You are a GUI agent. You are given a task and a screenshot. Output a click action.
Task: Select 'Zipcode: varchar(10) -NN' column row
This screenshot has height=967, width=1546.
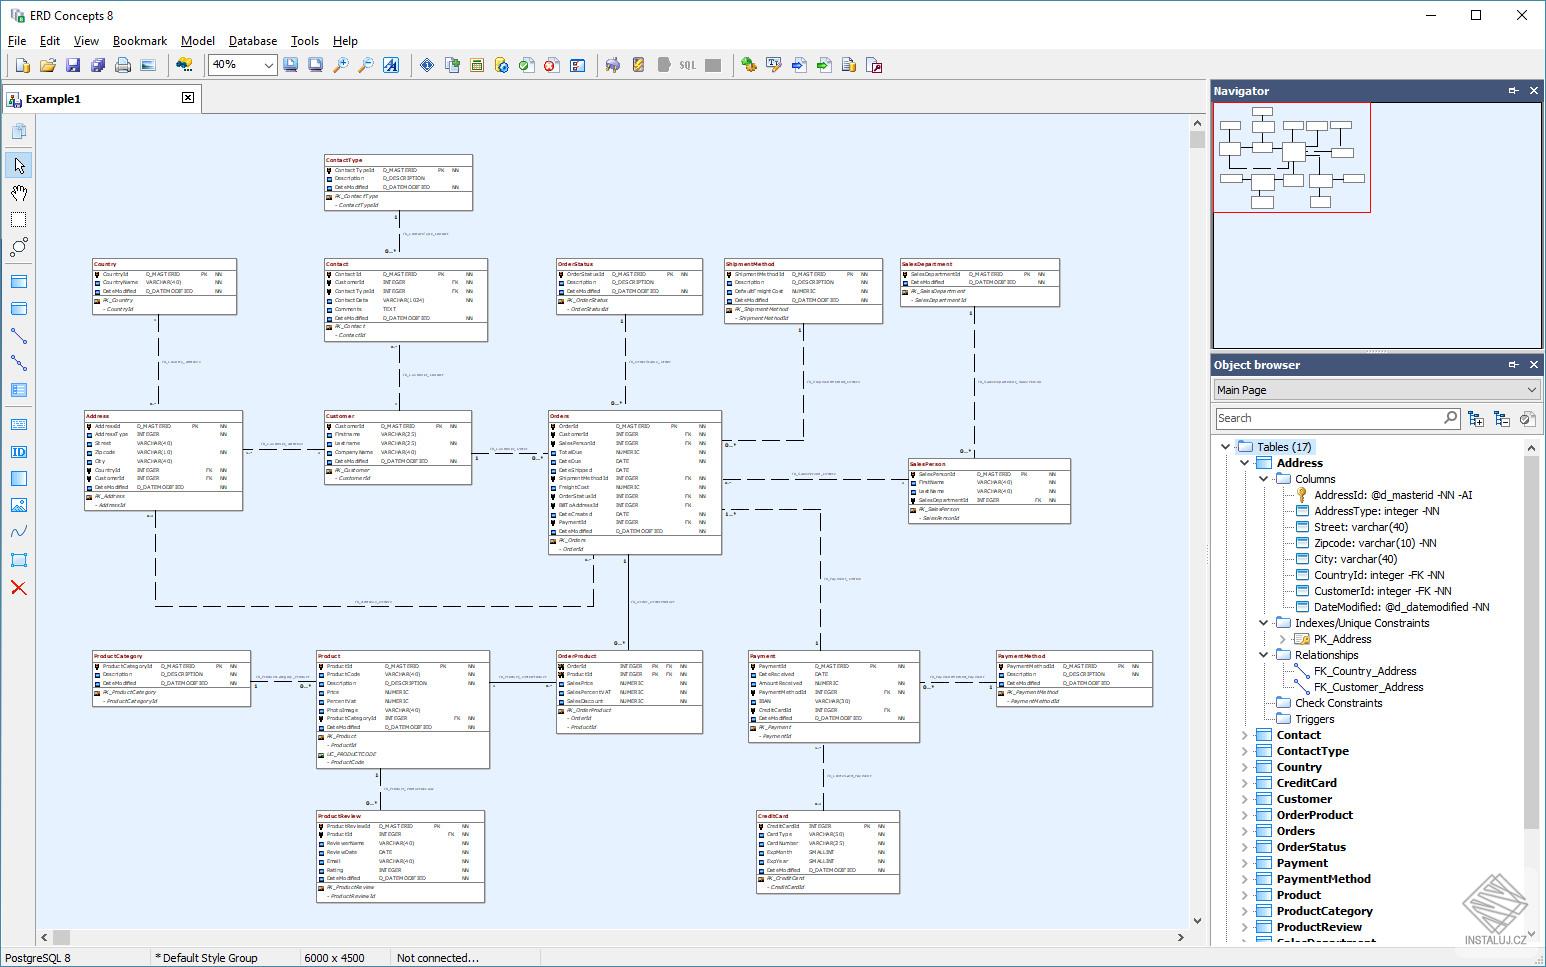(1375, 543)
